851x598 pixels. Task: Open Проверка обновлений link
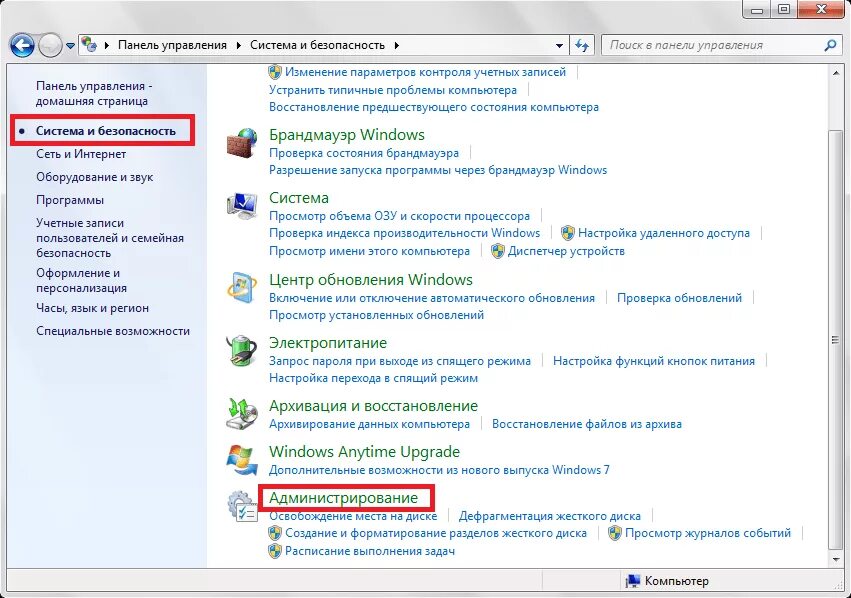pos(679,298)
